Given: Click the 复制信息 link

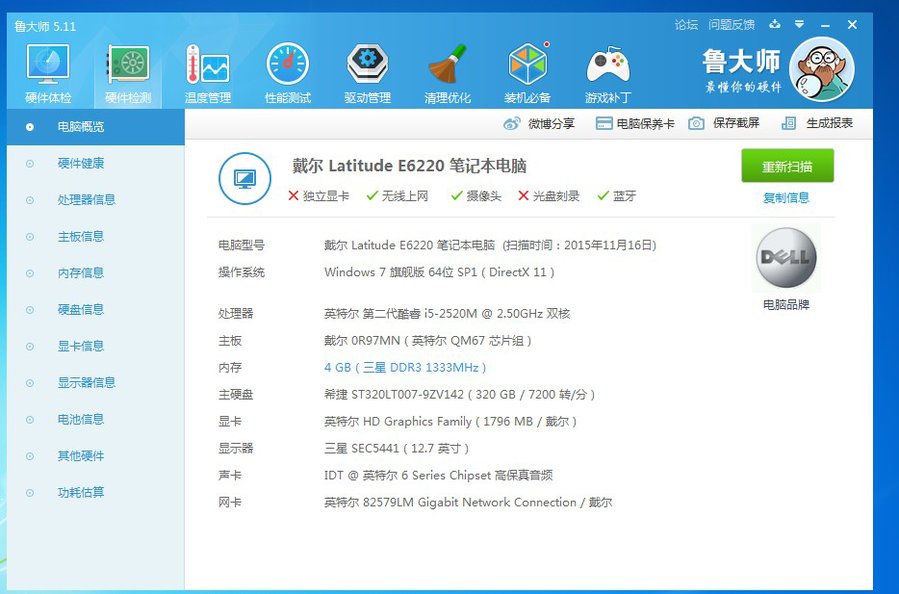Looking at the screenshot, I should pyautogui.click(x=786, y=198).
